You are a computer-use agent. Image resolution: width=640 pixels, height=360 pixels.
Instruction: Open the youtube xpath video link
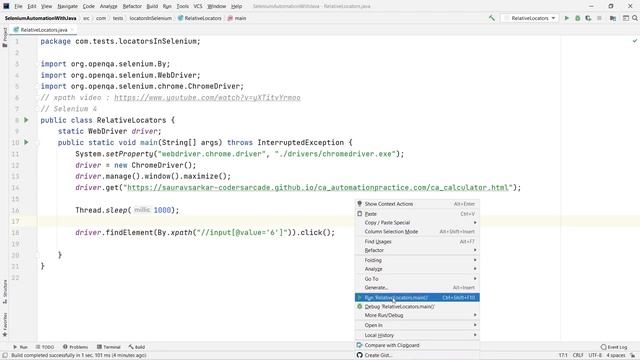pos(207,98)
